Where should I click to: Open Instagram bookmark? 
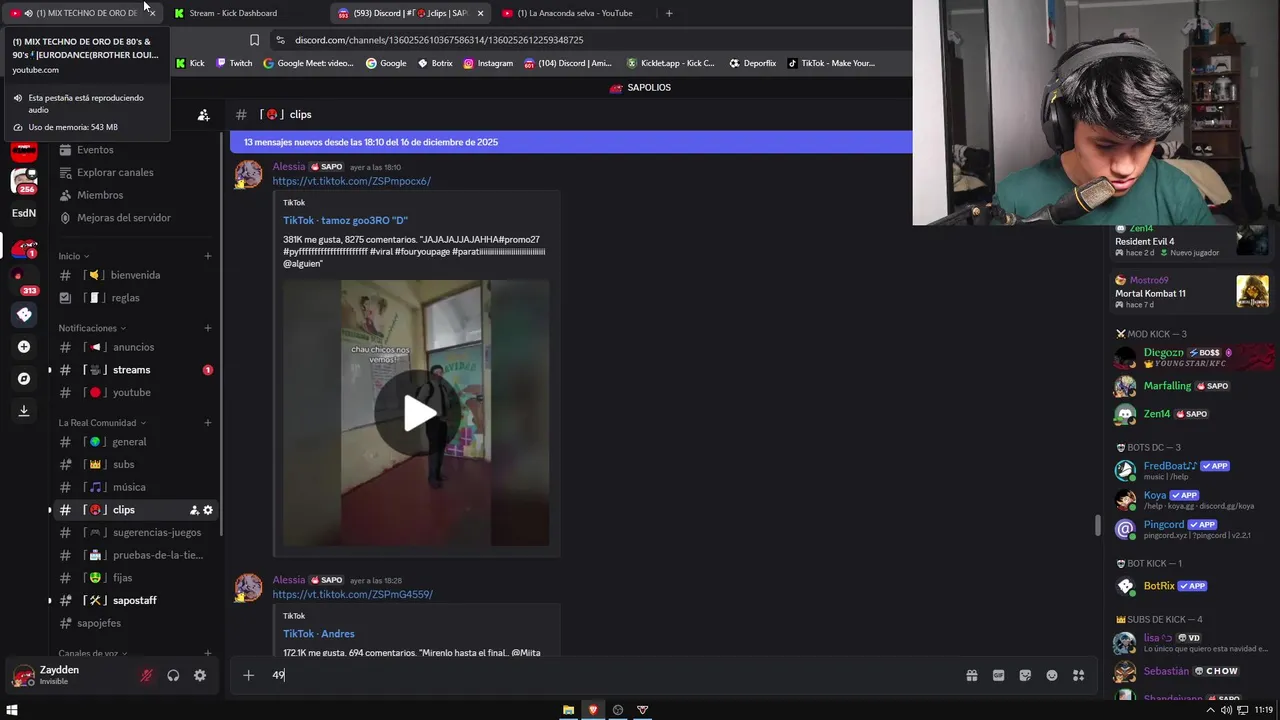pyautogui.click(x=488, y=63)
